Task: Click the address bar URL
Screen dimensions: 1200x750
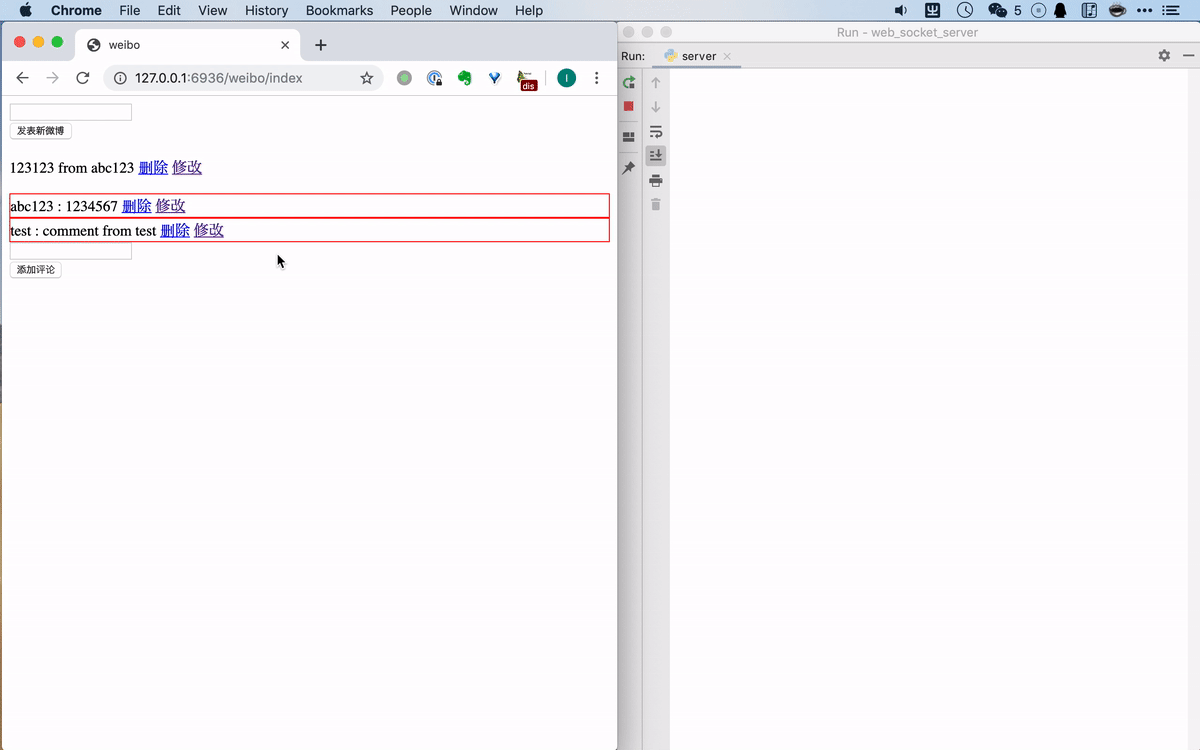Action: [218, 78]
